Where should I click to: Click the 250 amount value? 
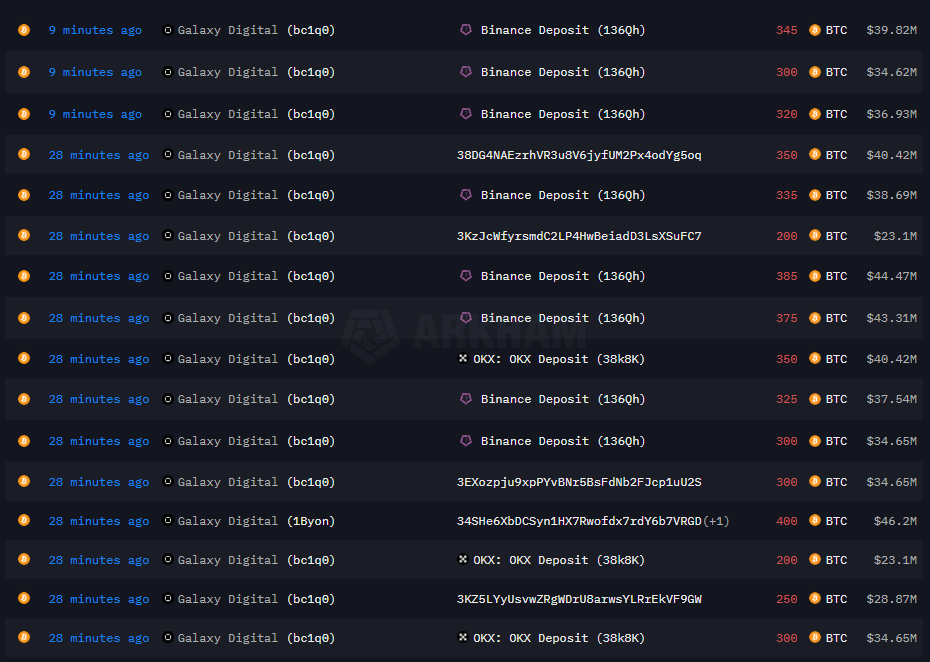point(786,600)
